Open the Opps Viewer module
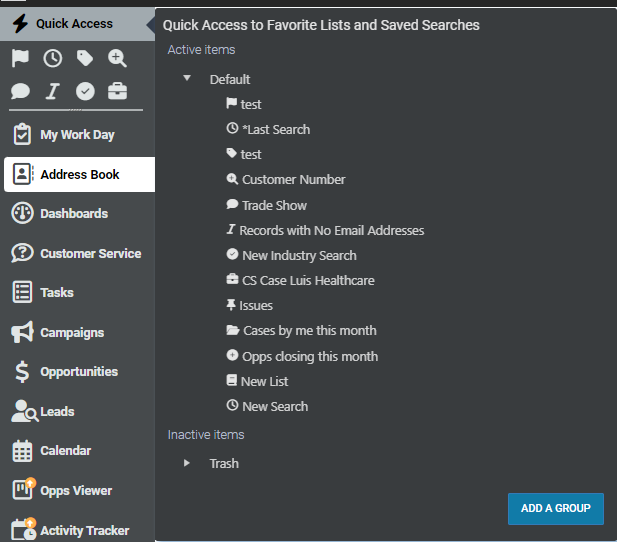 [78, 490]
